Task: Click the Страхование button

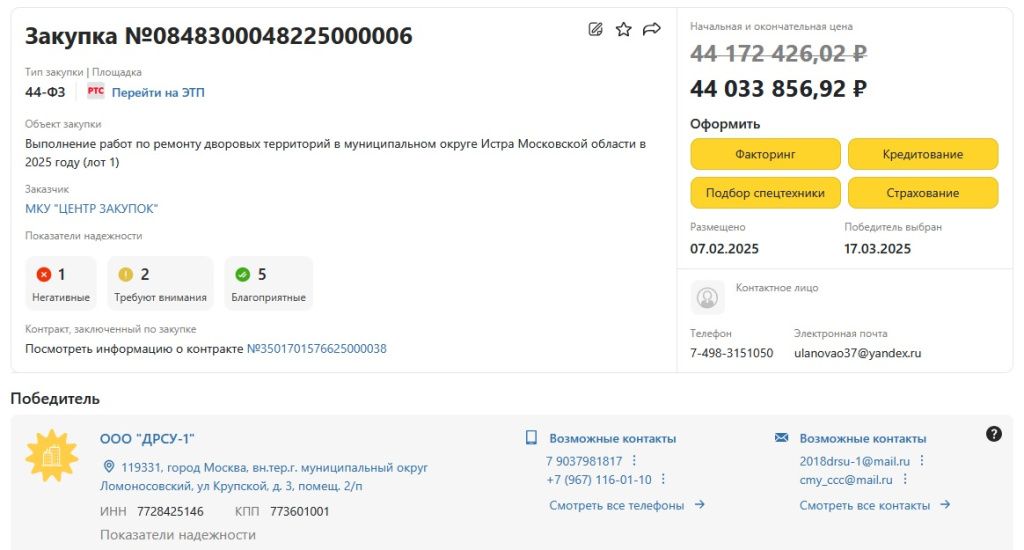Action: pyautogui.click(x=922, y=193)
